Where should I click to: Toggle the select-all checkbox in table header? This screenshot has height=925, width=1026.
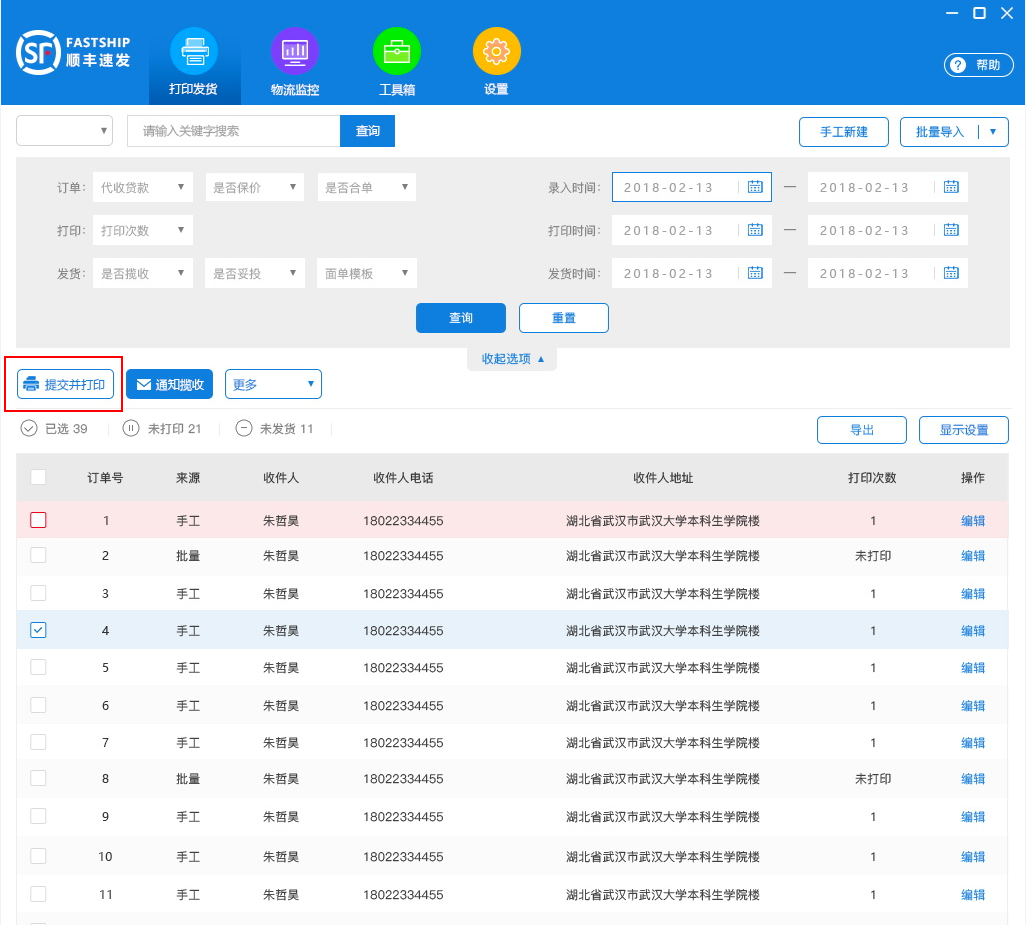coord(38,477)
